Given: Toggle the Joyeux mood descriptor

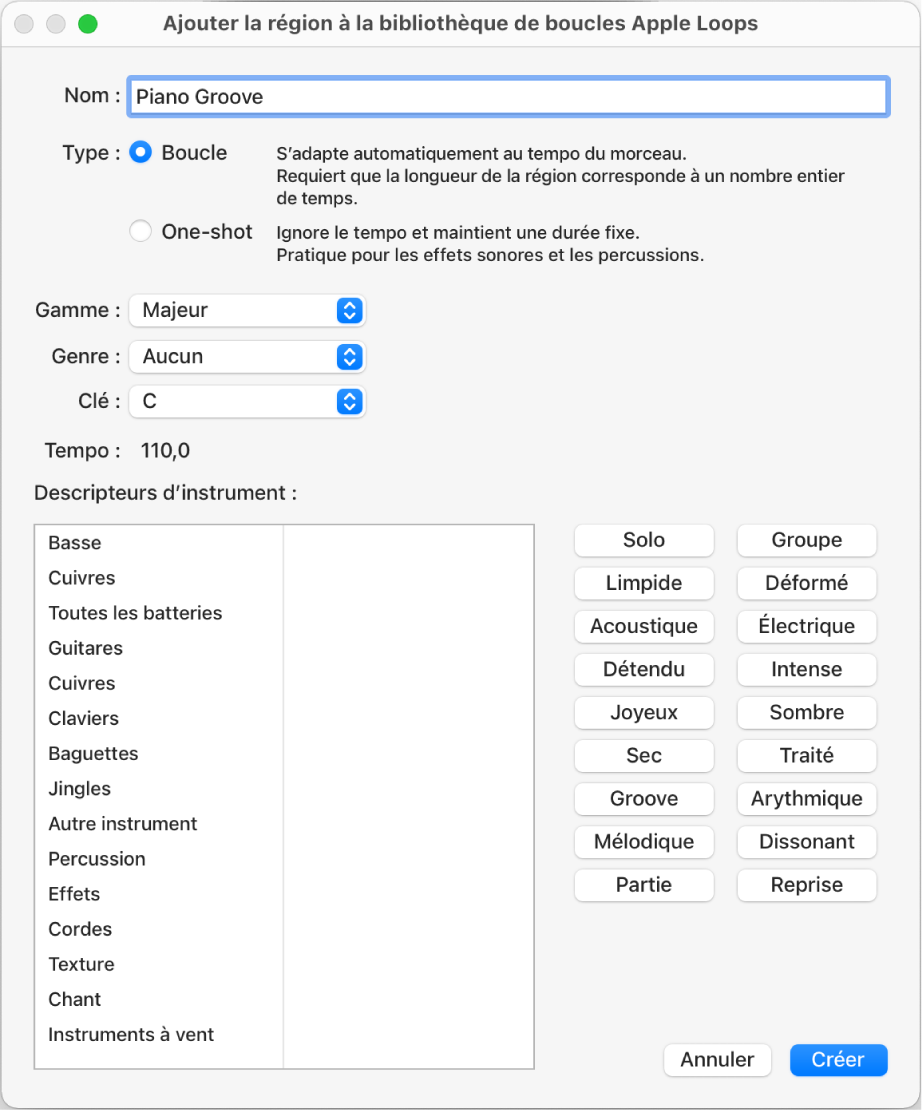Looking at the screenshot, I should coord(644,713).
